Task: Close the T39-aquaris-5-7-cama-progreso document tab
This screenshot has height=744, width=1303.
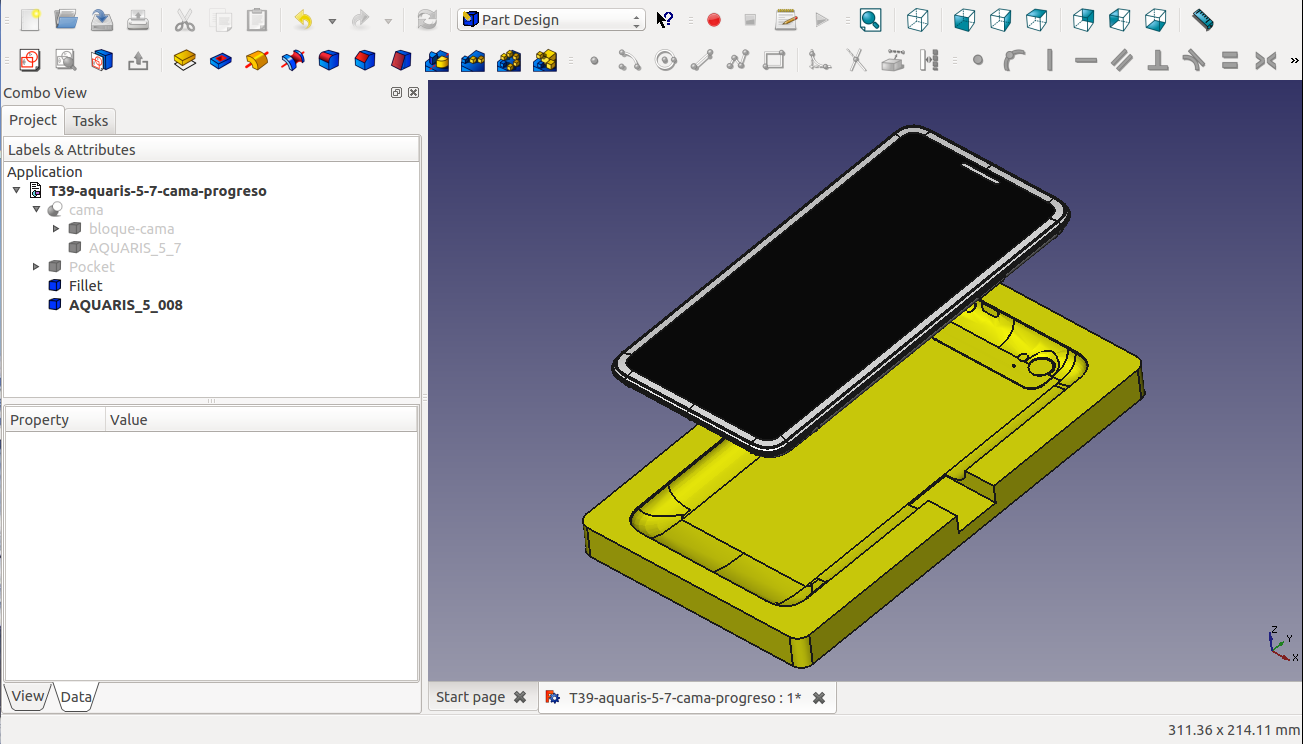Action: [x=819, y=698]
